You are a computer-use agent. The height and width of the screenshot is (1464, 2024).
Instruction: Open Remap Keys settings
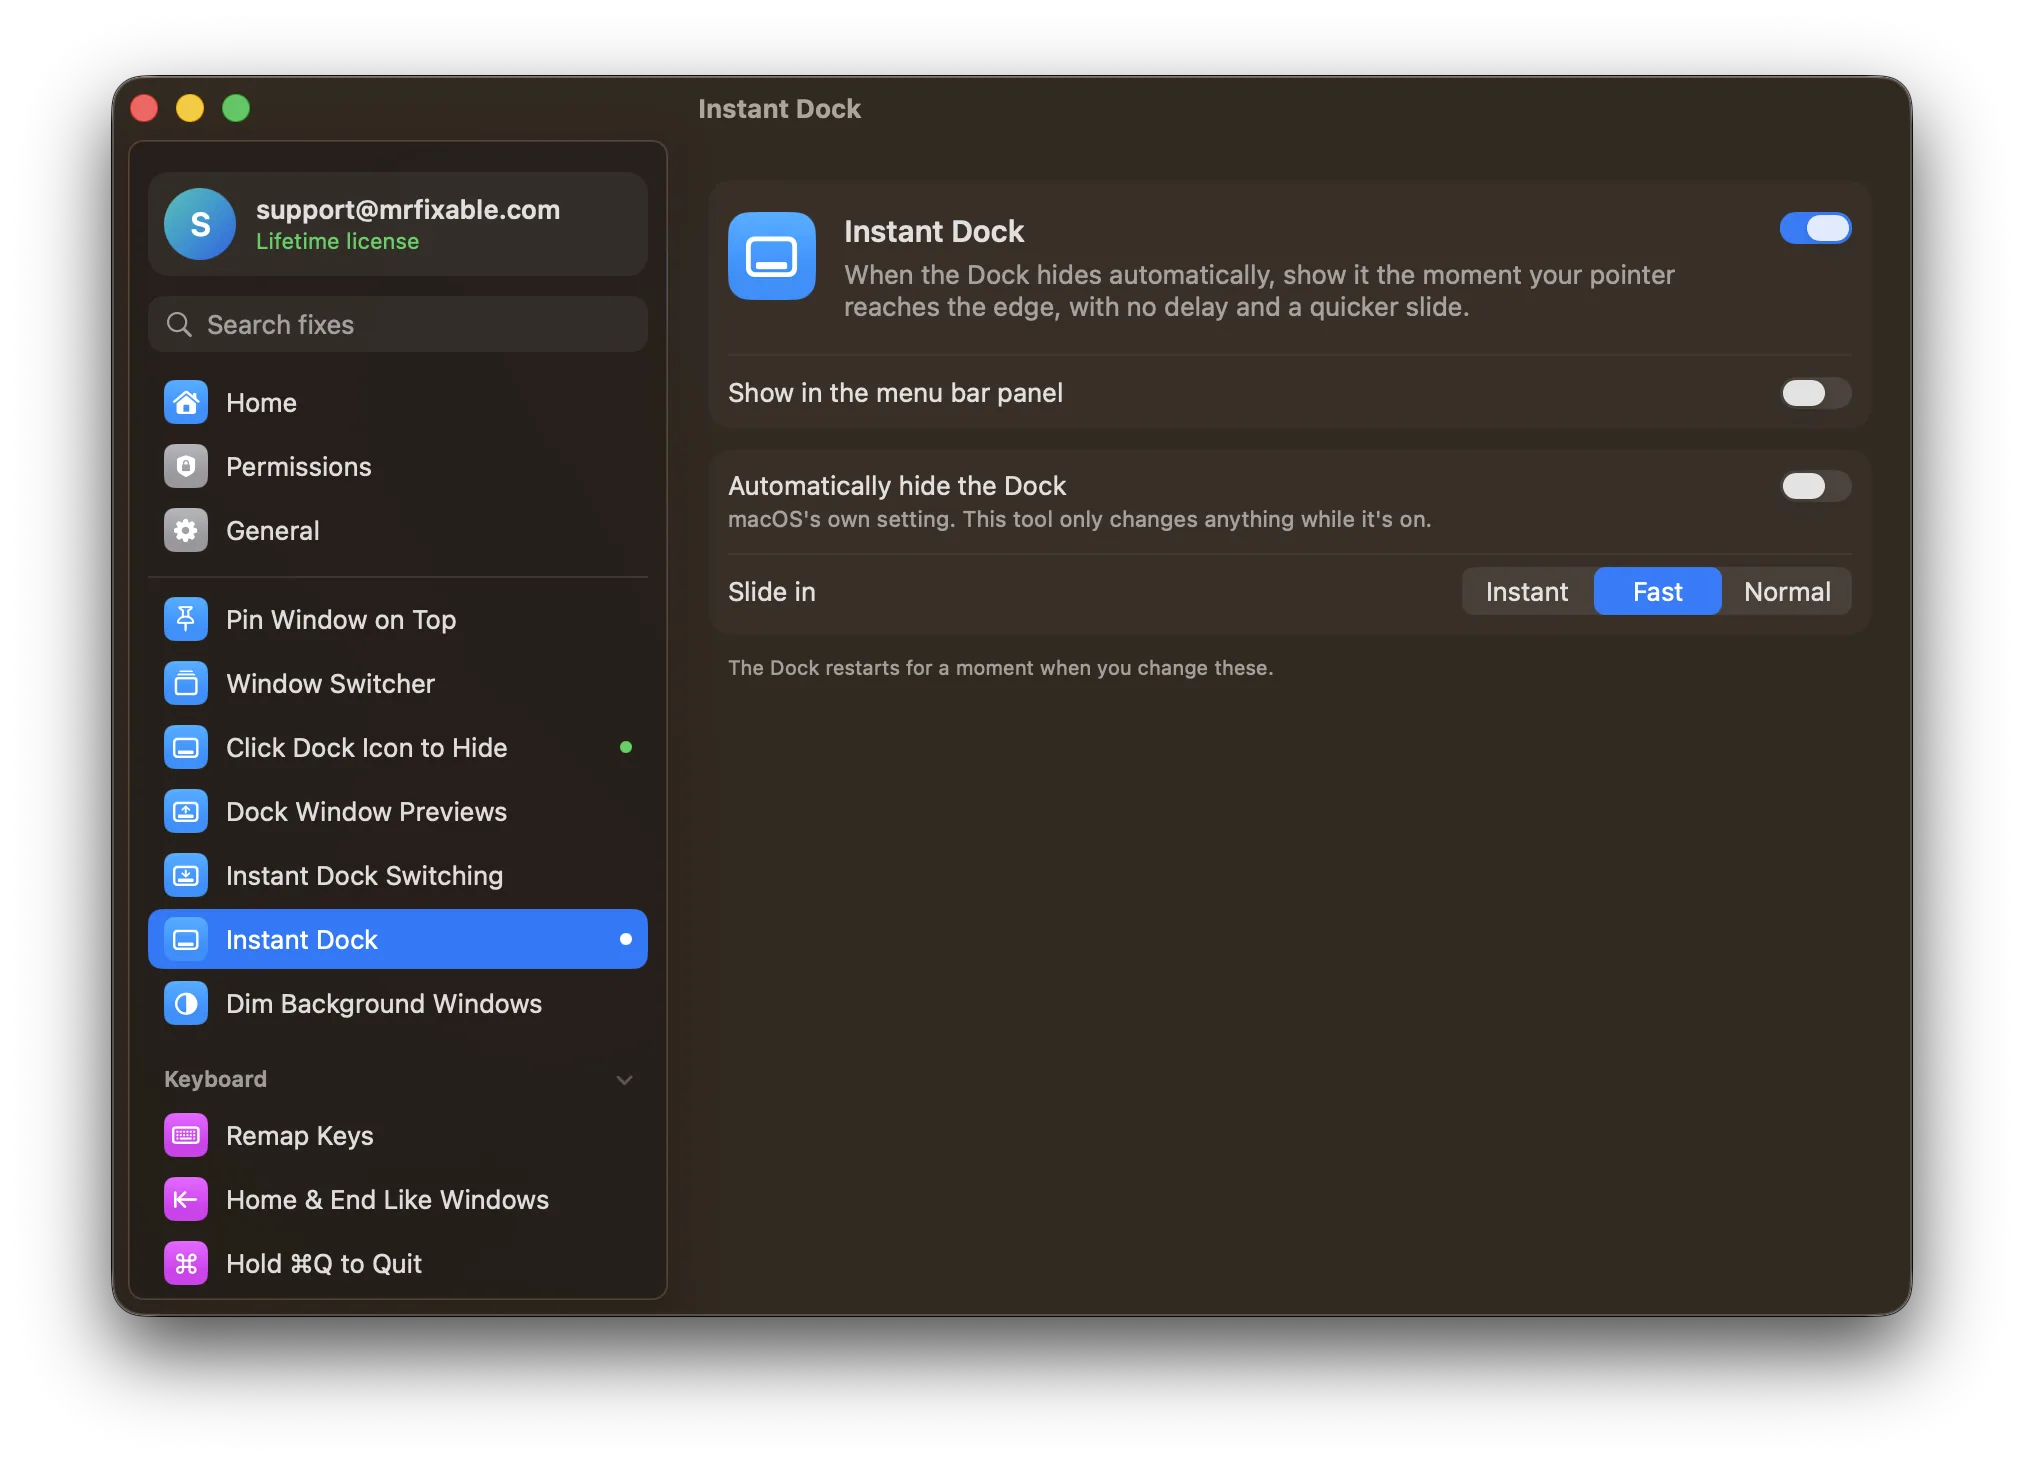tap(398, 1136)
